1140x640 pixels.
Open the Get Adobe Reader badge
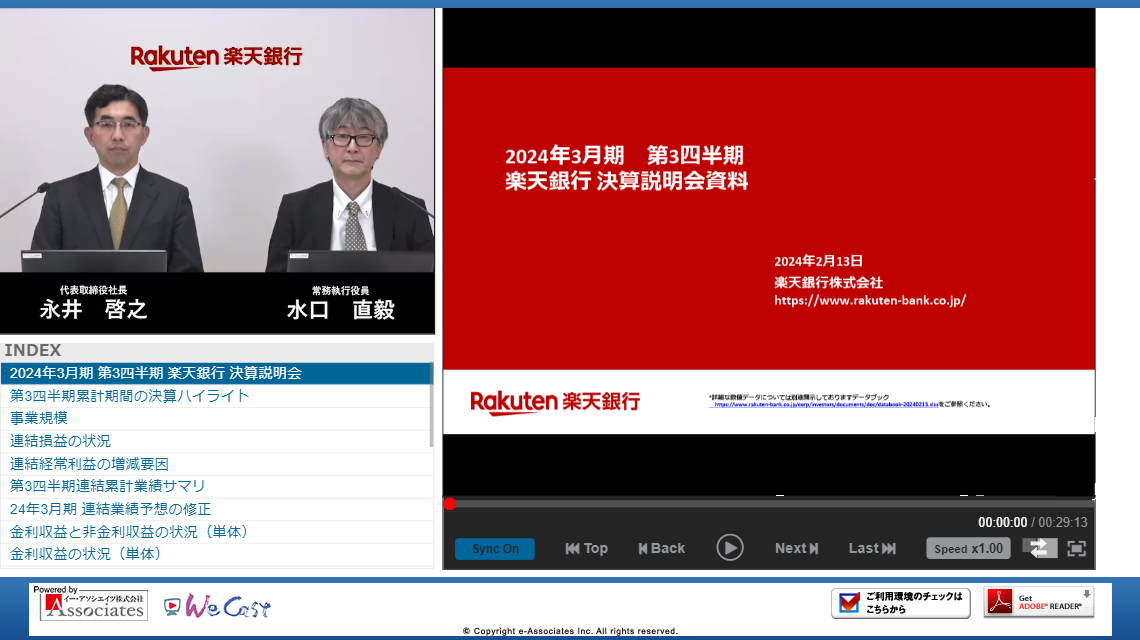(1039, 602)
